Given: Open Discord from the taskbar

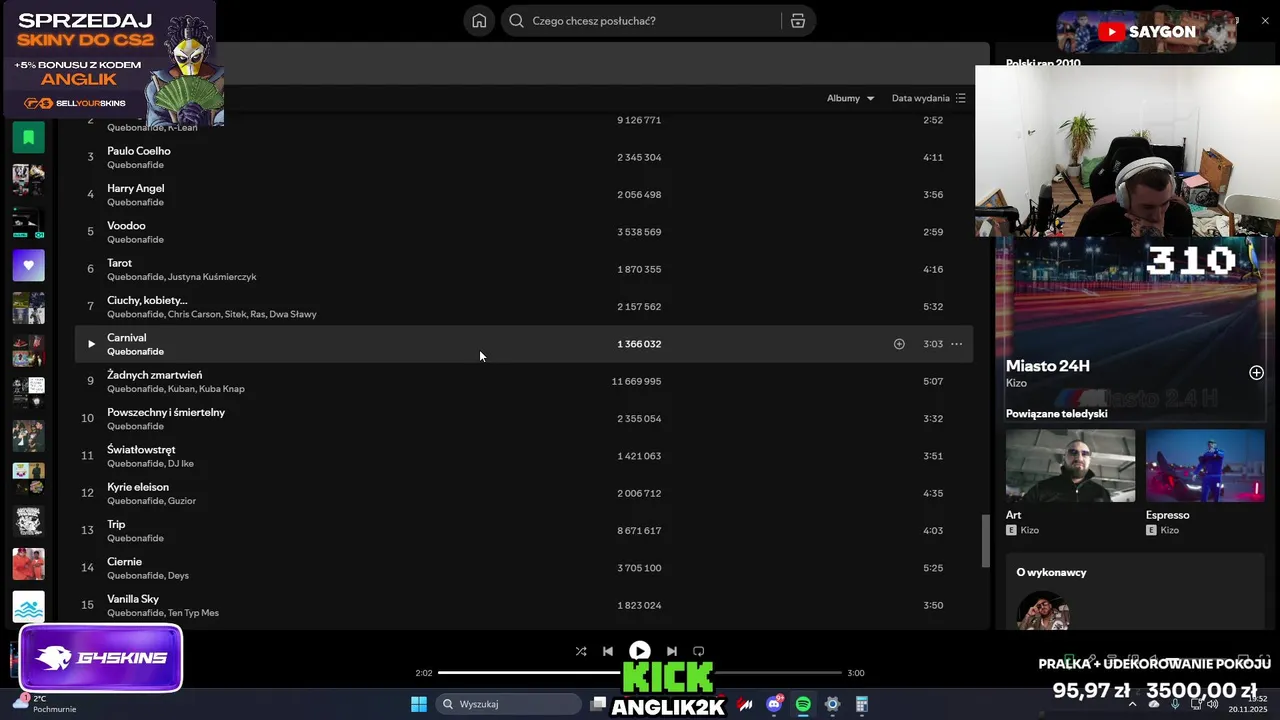Looking at the screenshot, I should point(774,704).
